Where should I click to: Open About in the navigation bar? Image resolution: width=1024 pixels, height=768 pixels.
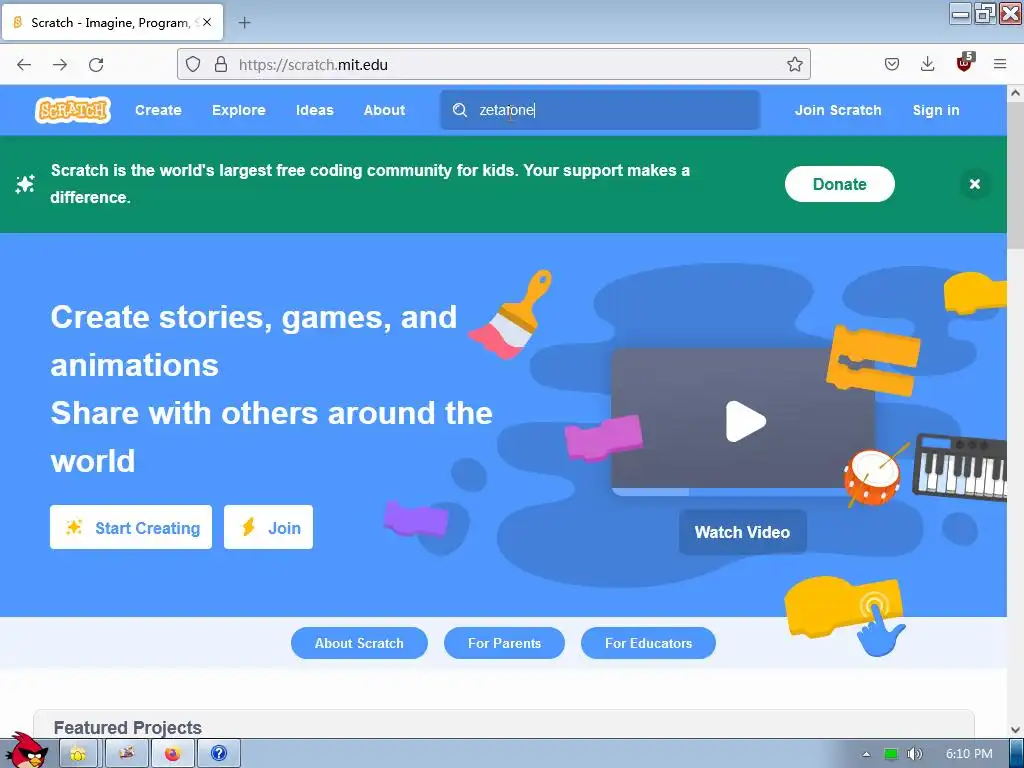[384, 110]
